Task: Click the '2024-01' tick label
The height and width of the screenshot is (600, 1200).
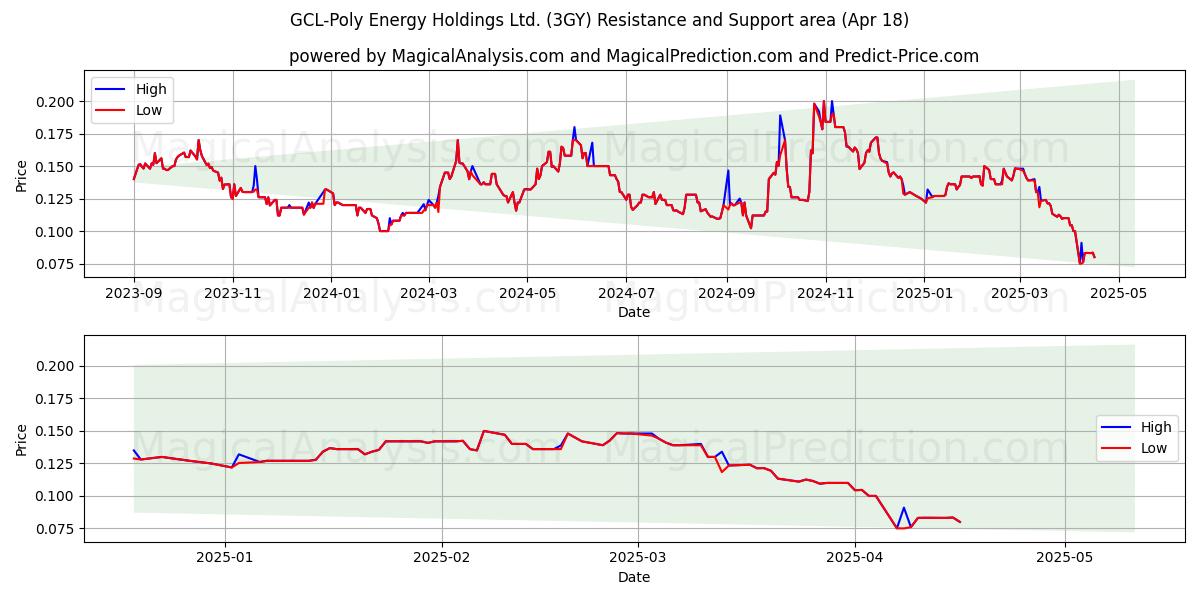Action: pyautogui.click(x=331, y=293)
